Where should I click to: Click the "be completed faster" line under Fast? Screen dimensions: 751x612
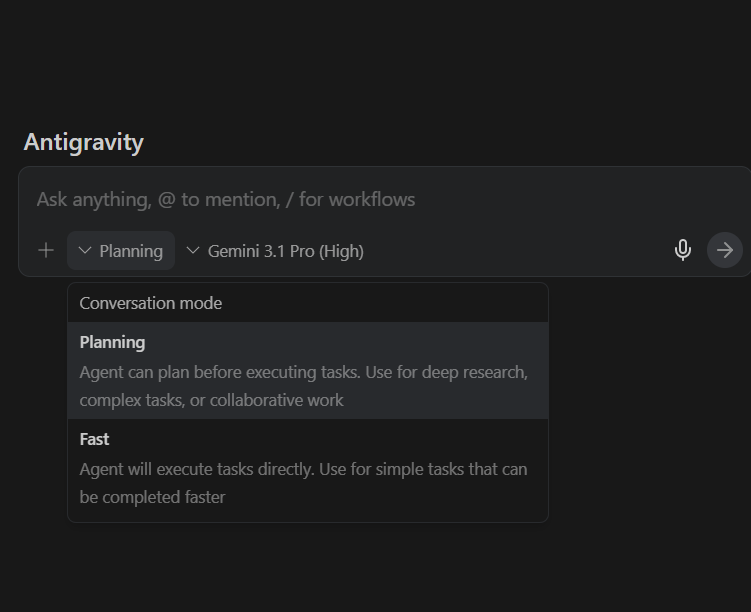pyautogui.click(x=153, y=497)
